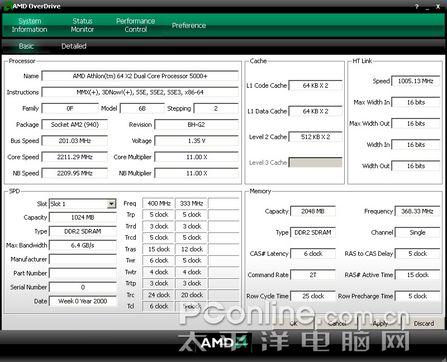Viewport: 447px width, 362px height.
Task: Click the Memory Frequency 368.33 MHz value
Action: tap(417, 211)
